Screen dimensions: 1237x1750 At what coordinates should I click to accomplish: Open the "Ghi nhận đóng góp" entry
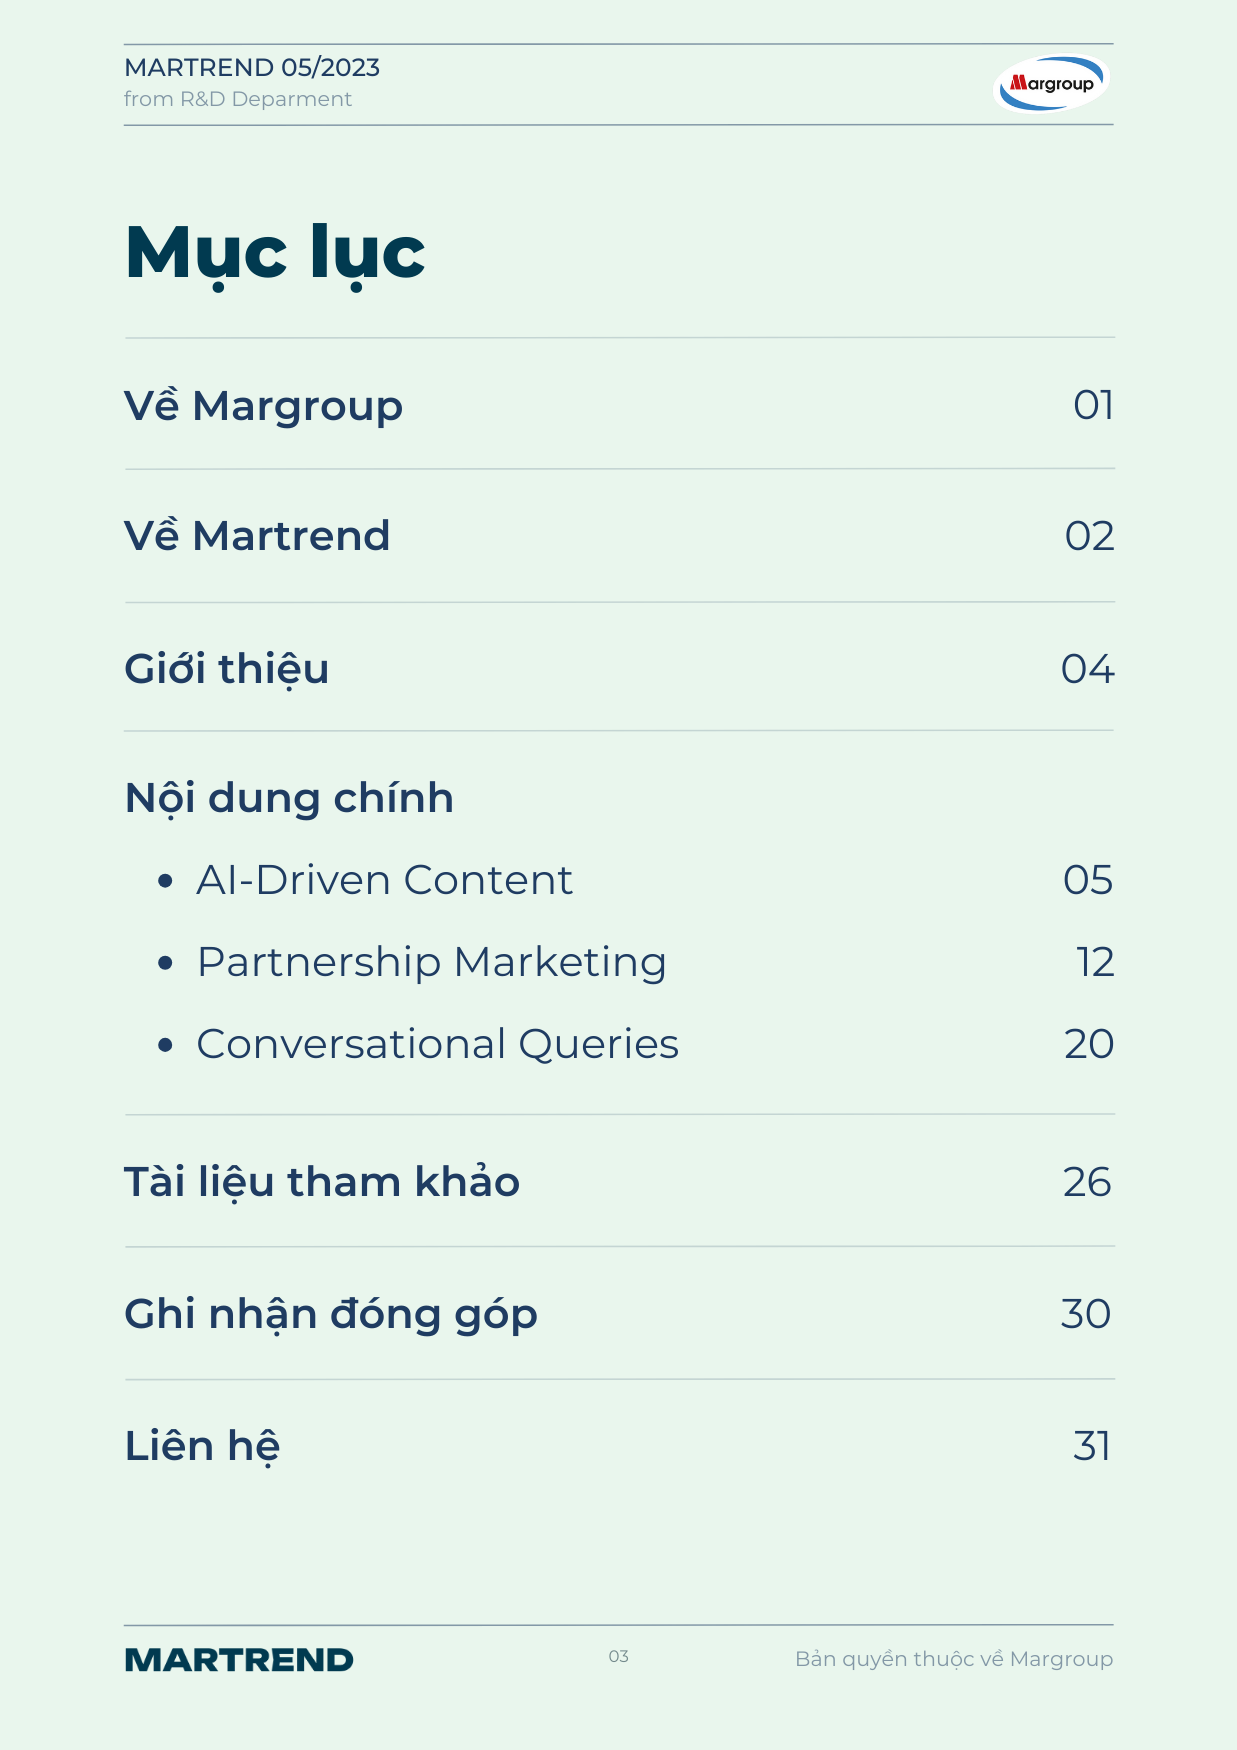point(331,1314)
